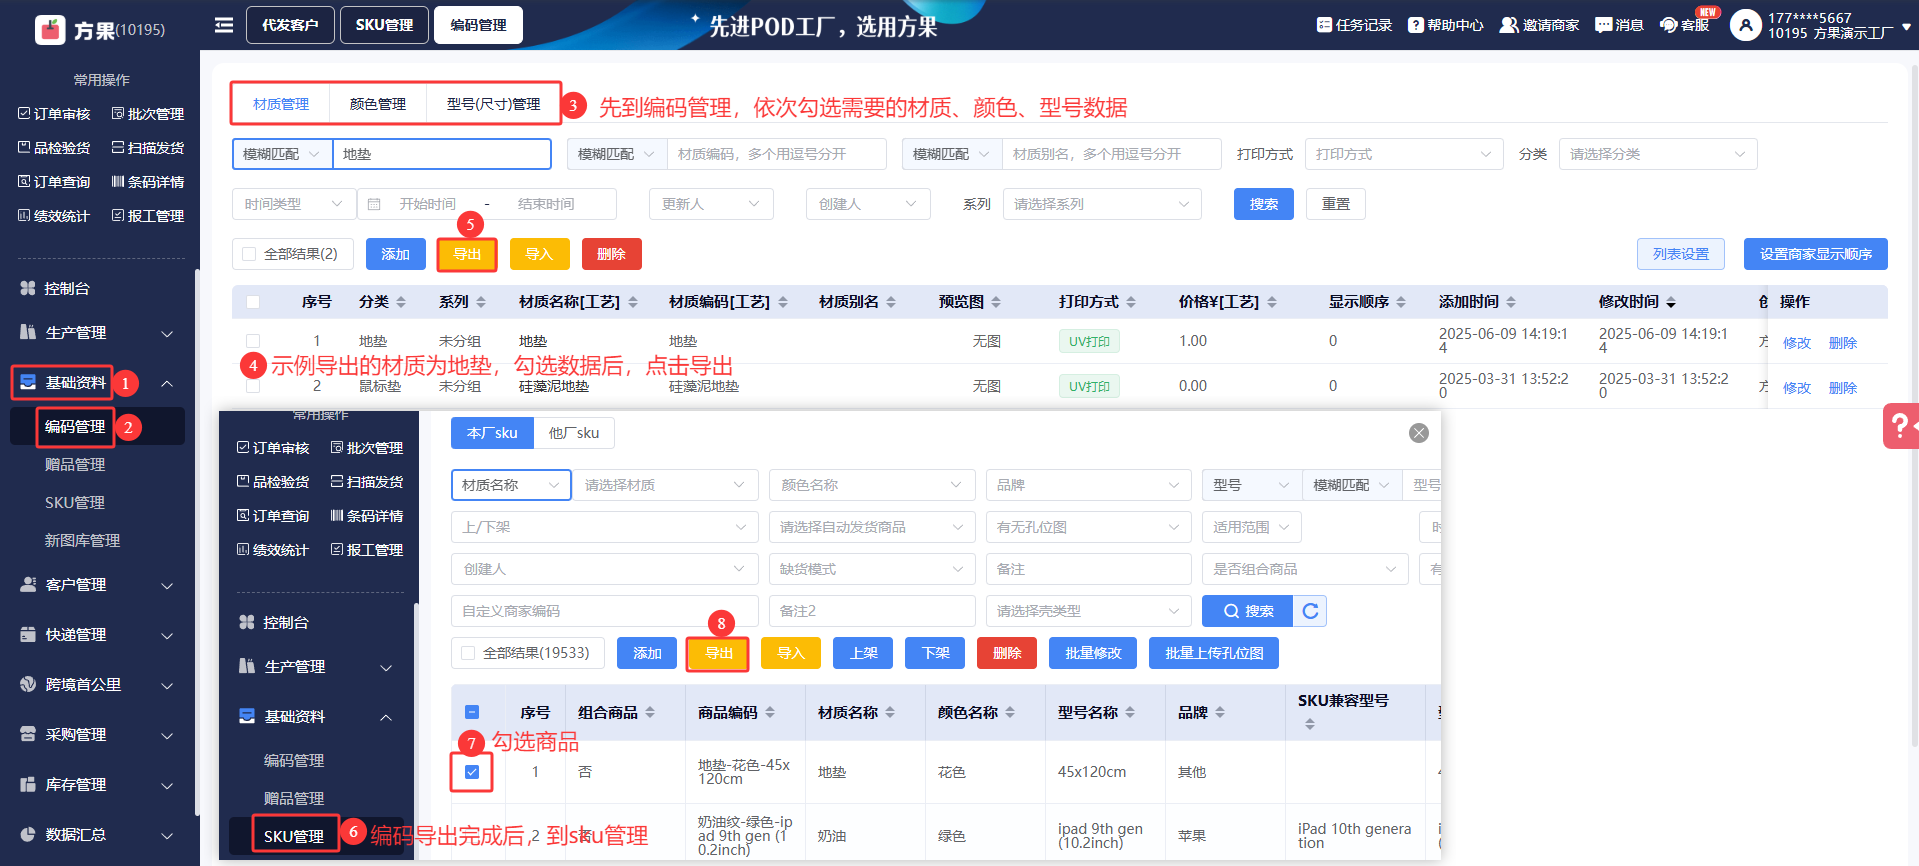
Task: Click the sort icon on the 修改时间 column
Action: [1671, 302]
